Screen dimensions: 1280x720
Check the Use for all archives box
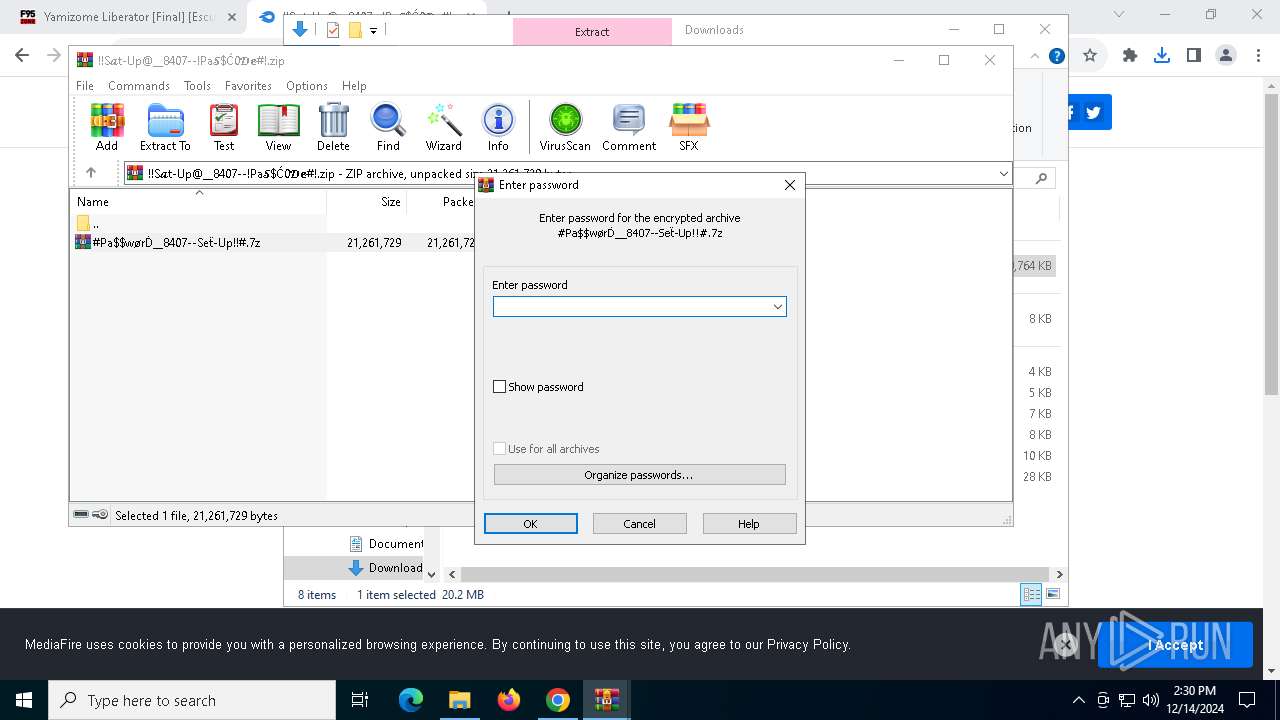pyautogui.click(x=500, y=449)
